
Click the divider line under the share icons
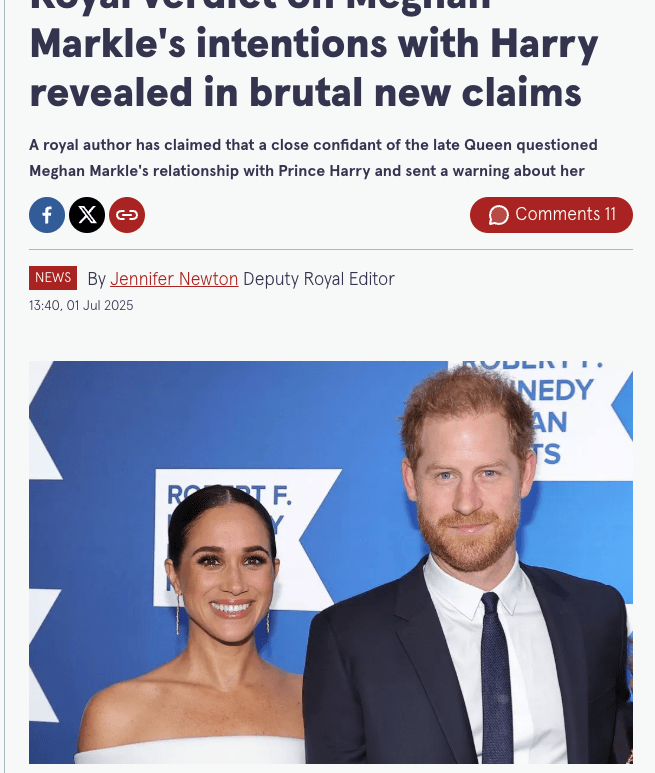point(331,249)
